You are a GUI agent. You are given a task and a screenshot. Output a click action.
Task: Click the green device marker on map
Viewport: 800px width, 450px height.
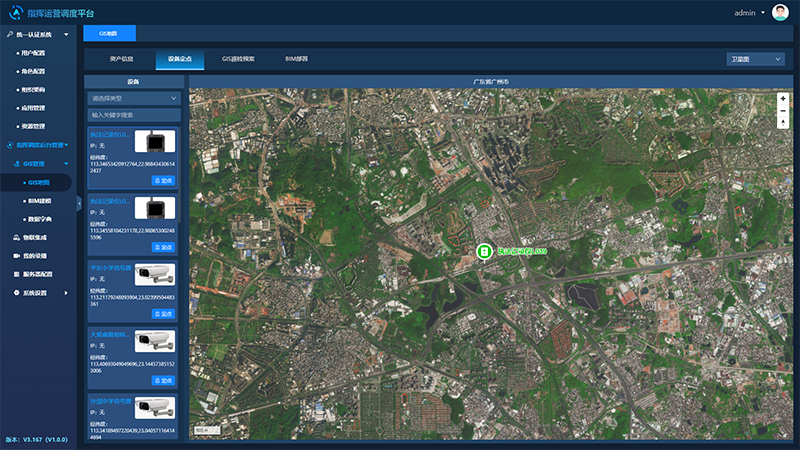pyautogui.click(x=483, y=252)
